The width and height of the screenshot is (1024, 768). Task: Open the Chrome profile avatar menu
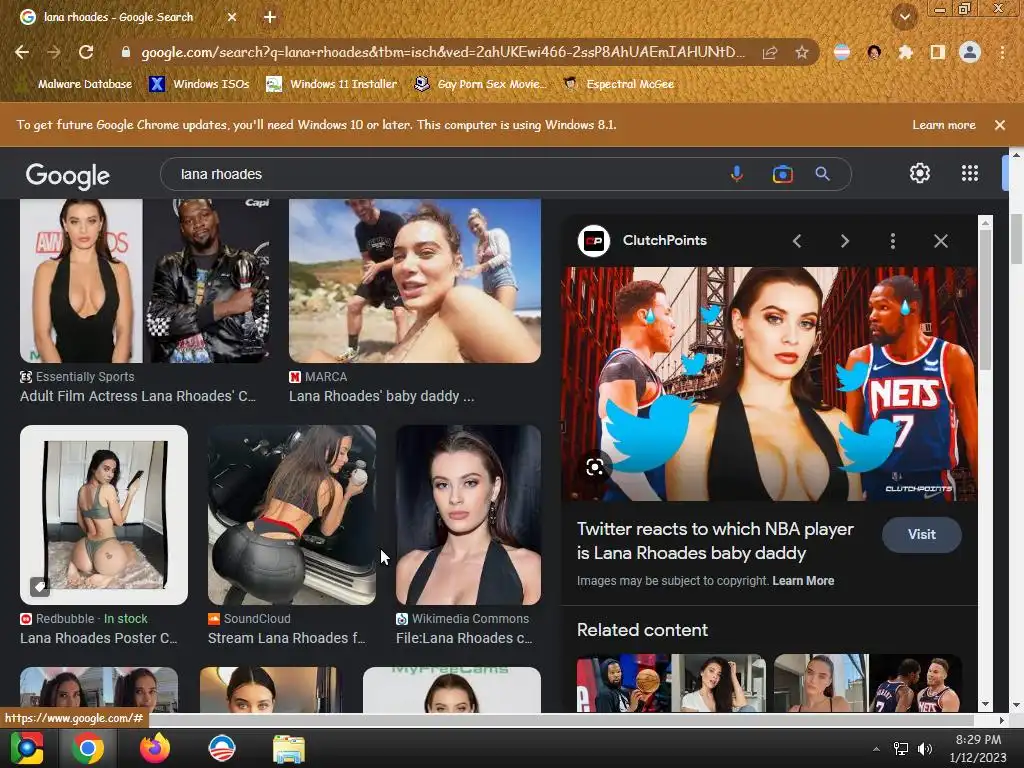970,52
